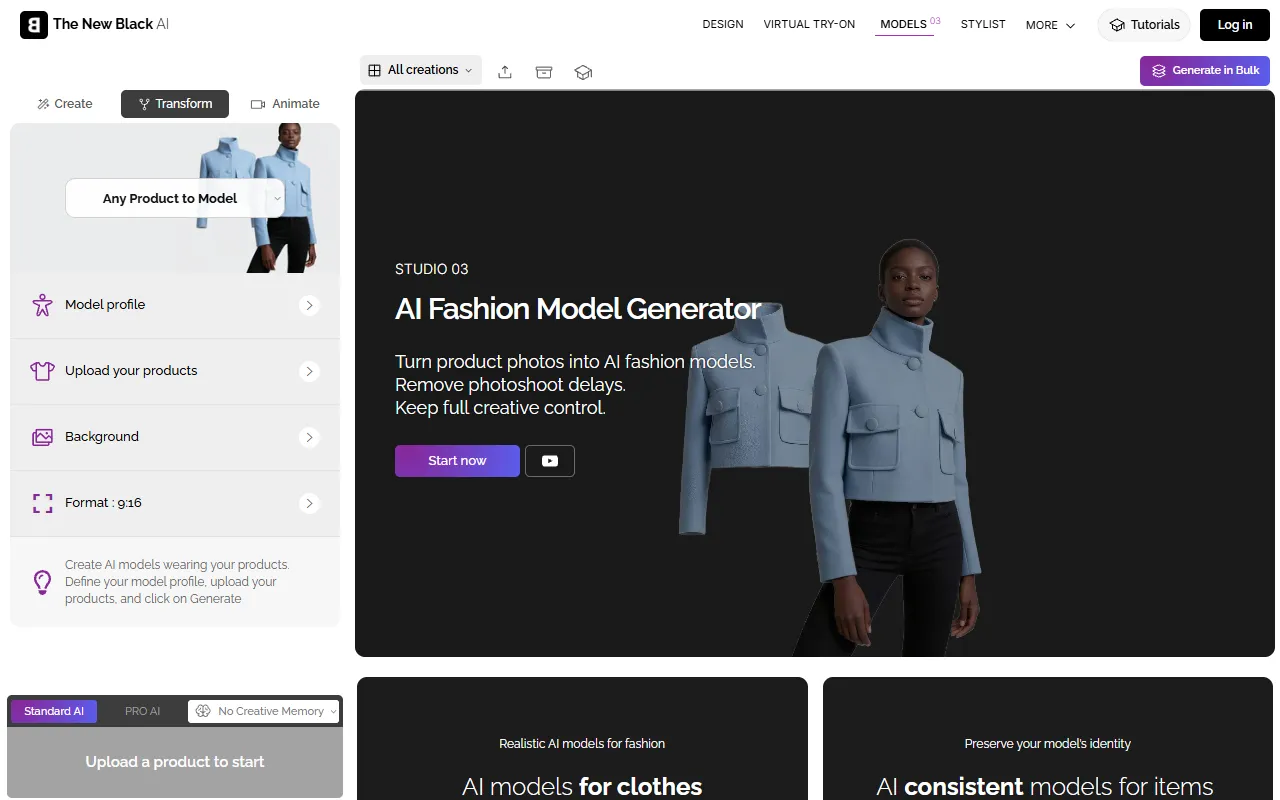
Task: Switch to PRO AI mode
Action: [x=142, y=711]
